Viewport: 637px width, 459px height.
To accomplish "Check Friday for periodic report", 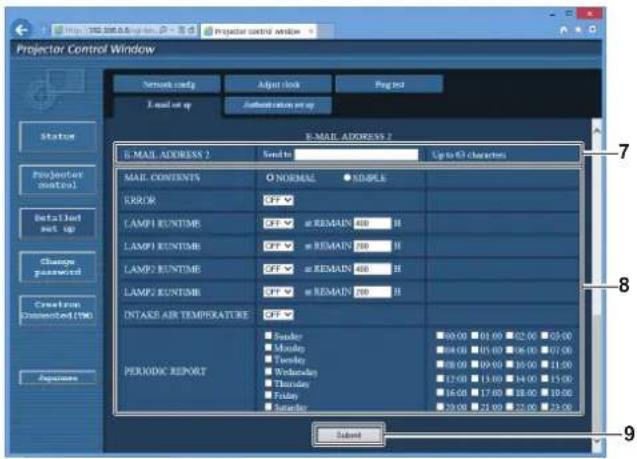I will [268, 394].
